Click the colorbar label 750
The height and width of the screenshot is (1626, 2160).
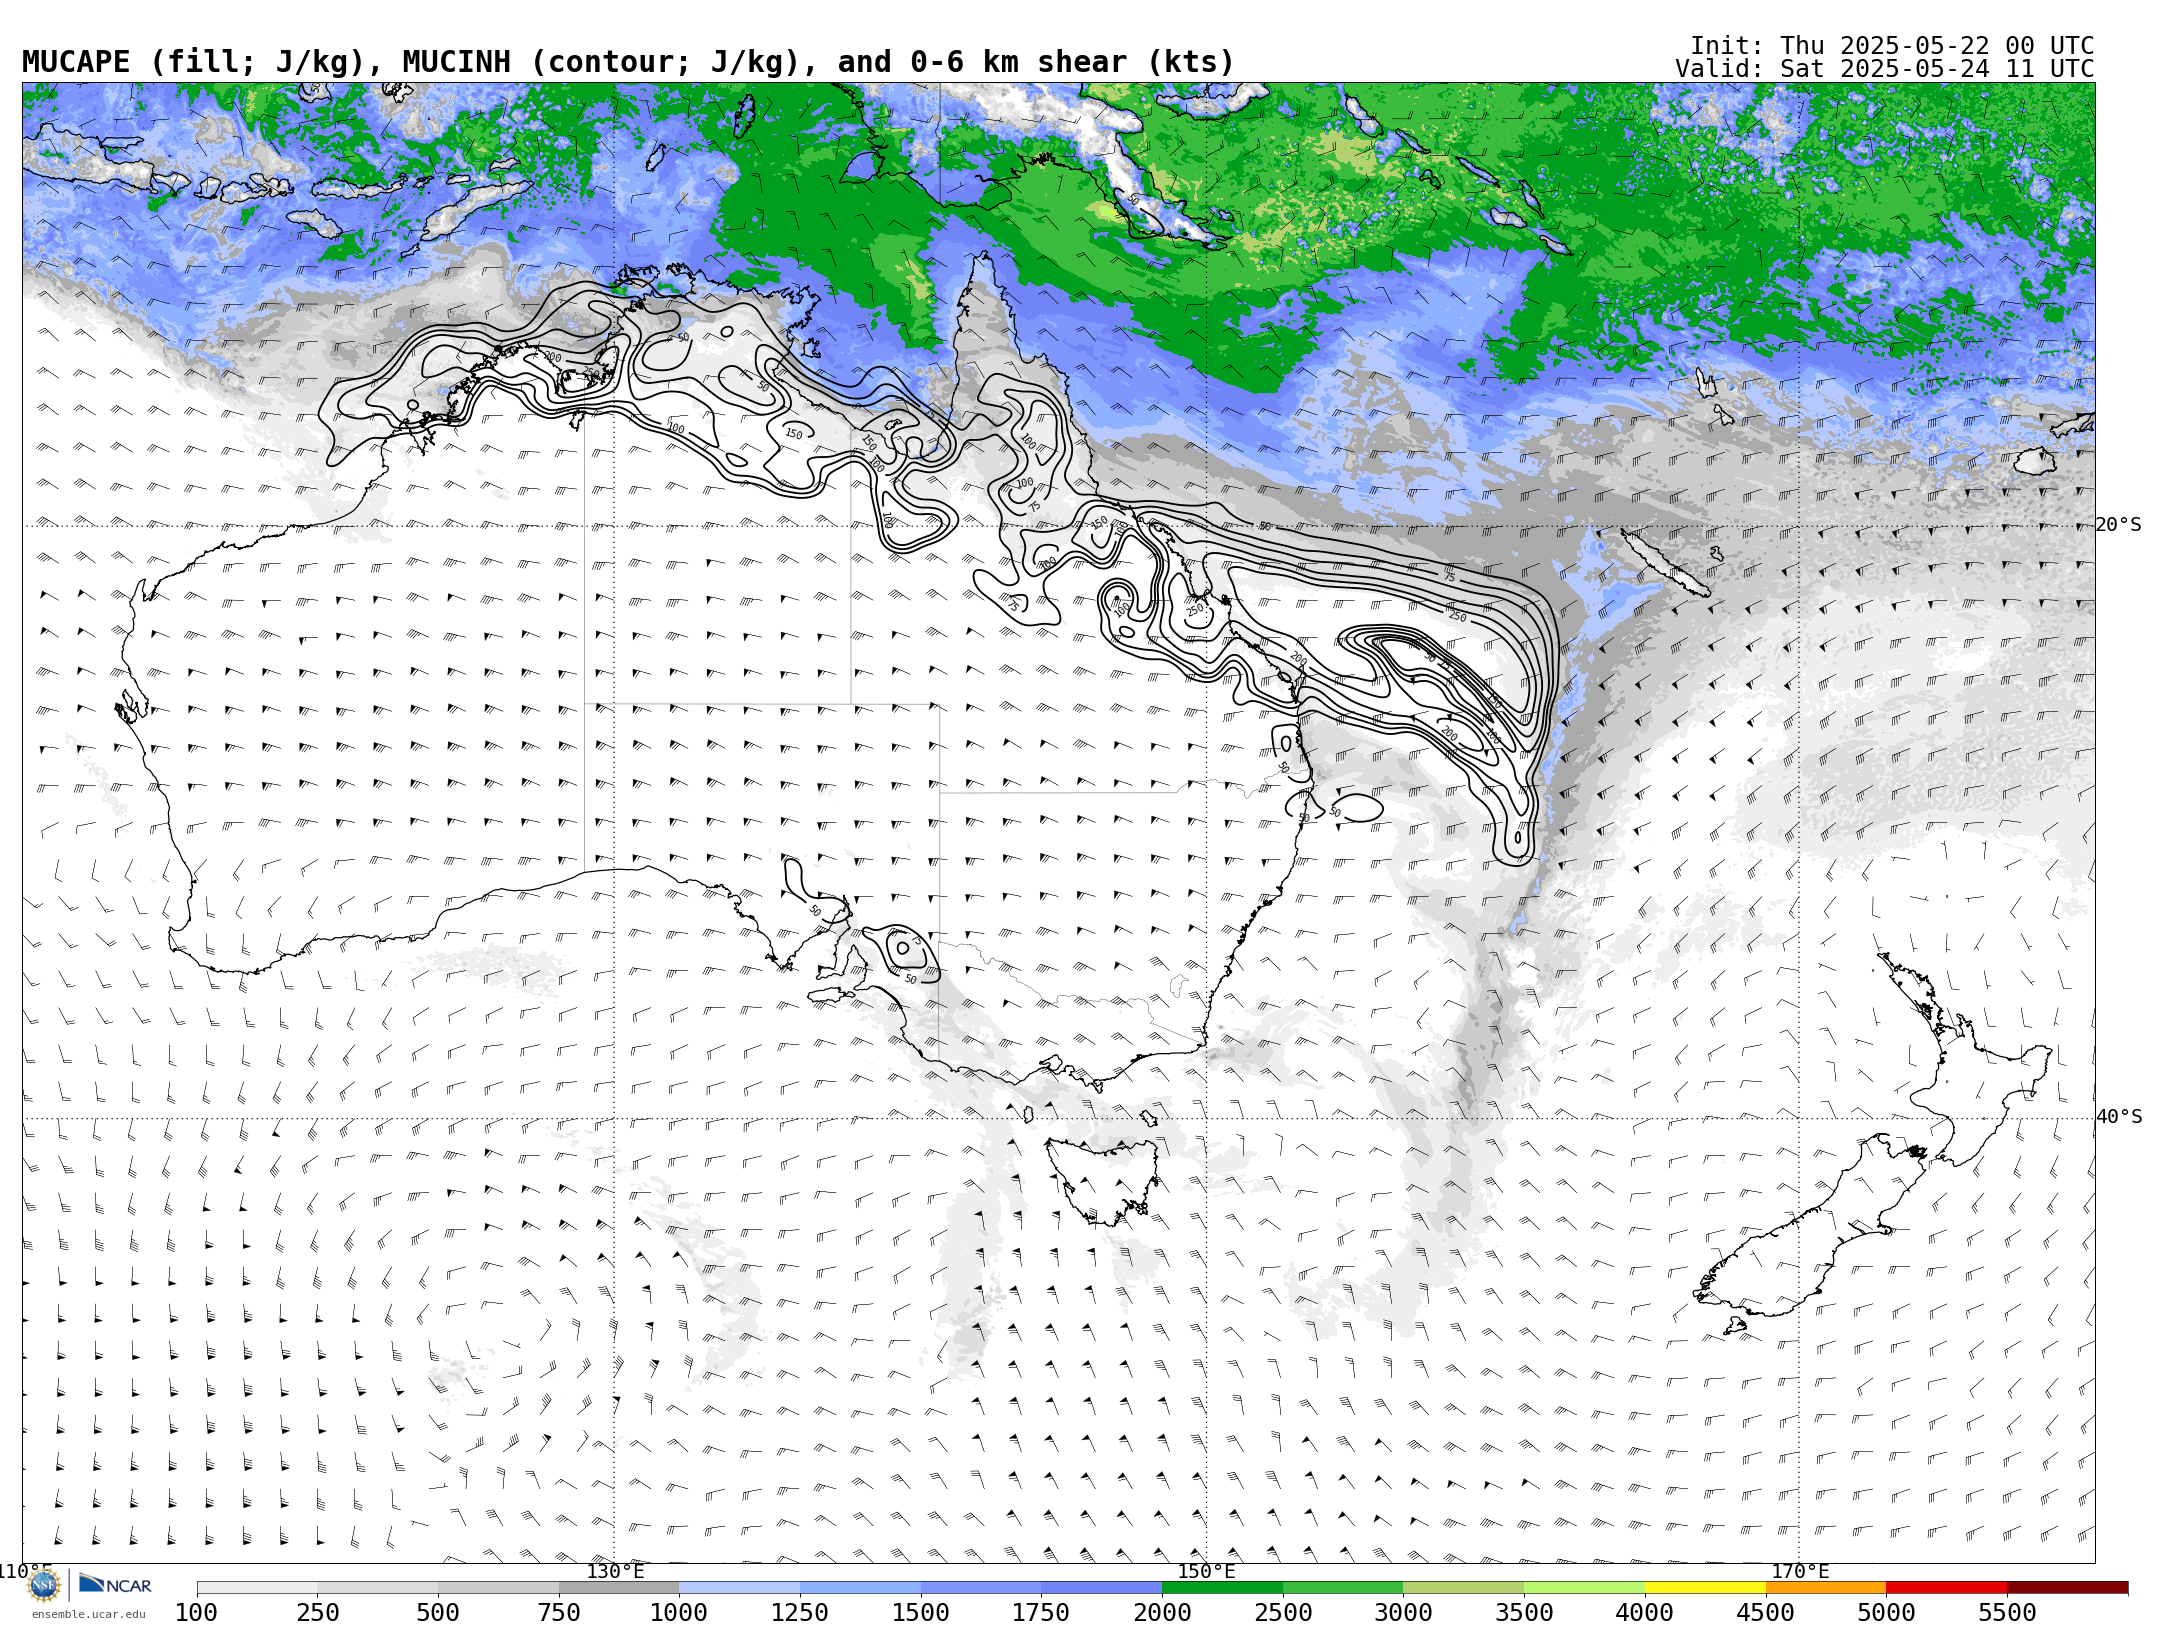click(559, 1612)
